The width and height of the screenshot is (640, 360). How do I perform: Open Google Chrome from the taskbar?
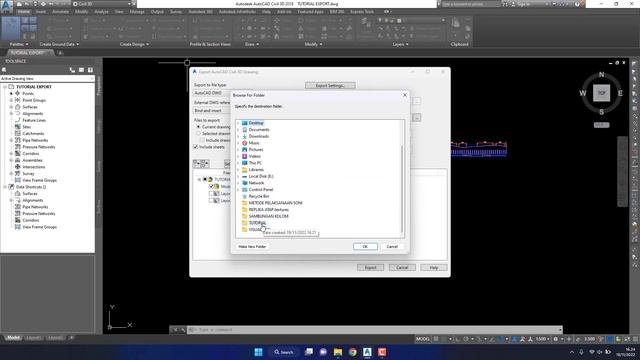click(353, 352)
